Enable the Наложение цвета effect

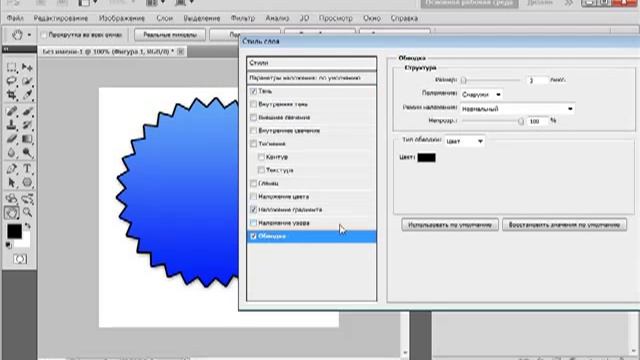[253, 196]
